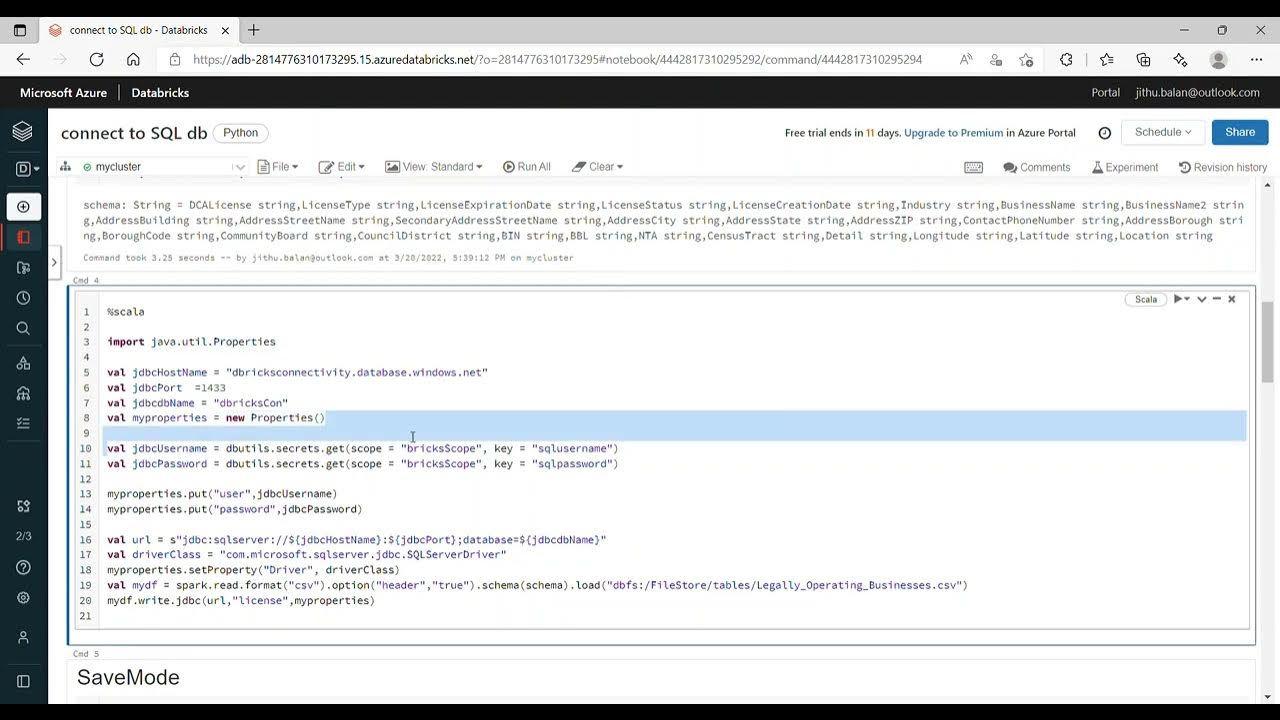Open the Comments panel
The image size is (1280, 720).
[1037, 167]
